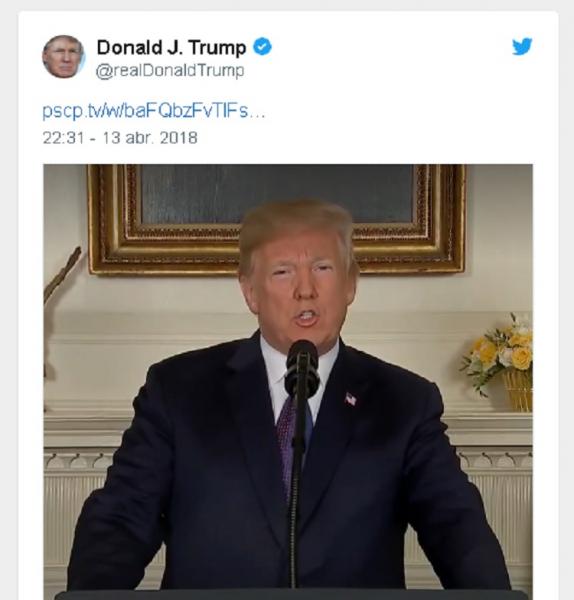Open the Twitter bird logo
Viewport: 574px width, 600px height.
click(x=522, y=47)
